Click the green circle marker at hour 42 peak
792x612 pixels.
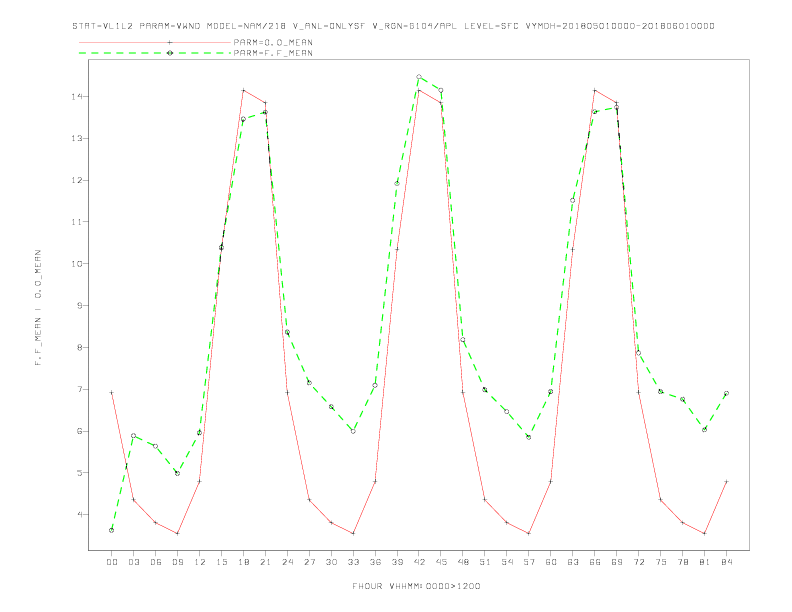[x=419, y=77]
